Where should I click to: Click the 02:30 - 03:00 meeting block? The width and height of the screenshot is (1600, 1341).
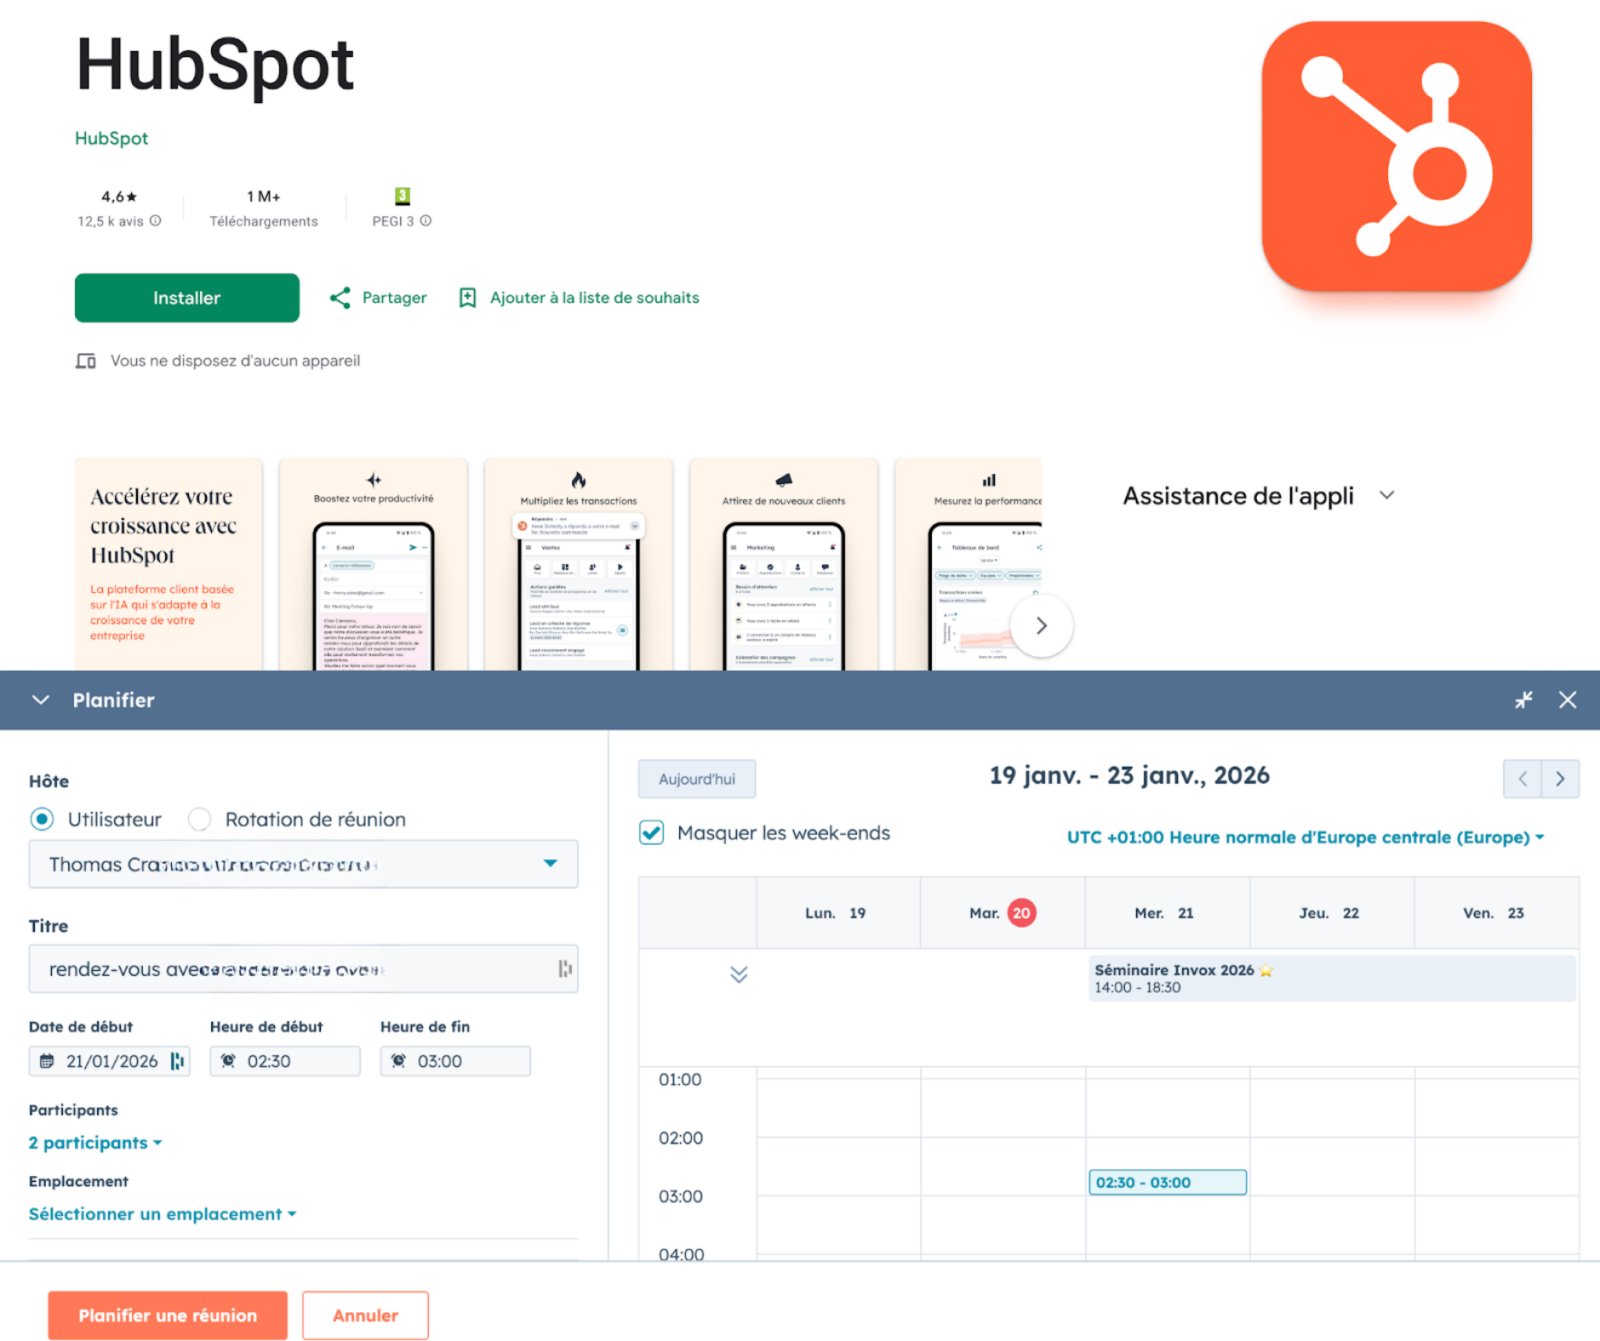point(1167,1182)
